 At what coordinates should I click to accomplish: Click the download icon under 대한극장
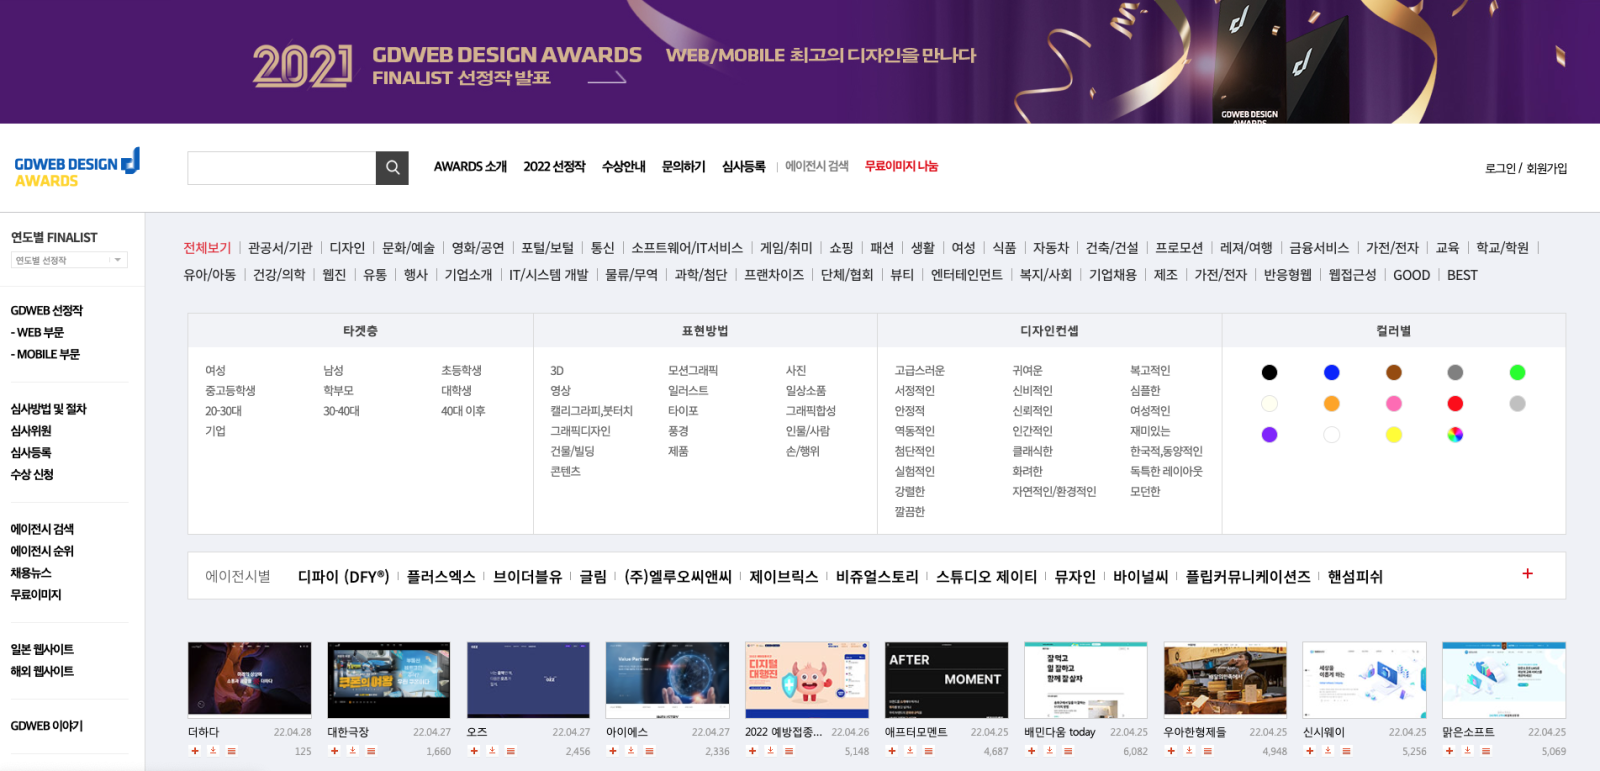pyautogui.click(x=352, y=751)
